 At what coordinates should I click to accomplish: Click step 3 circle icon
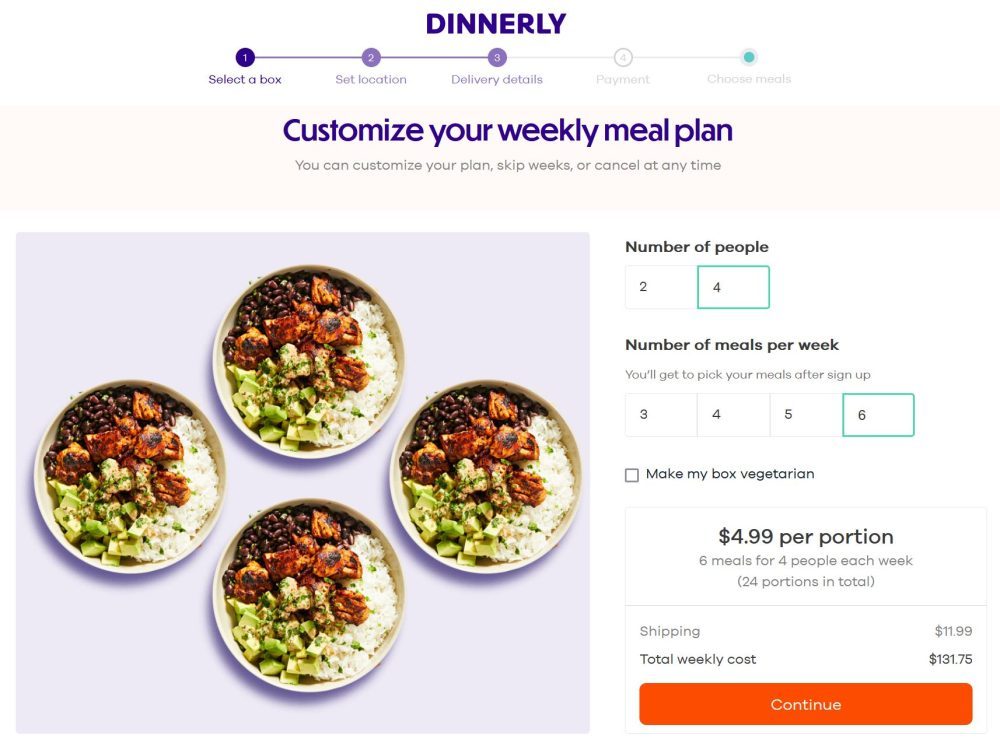point(497,57)
